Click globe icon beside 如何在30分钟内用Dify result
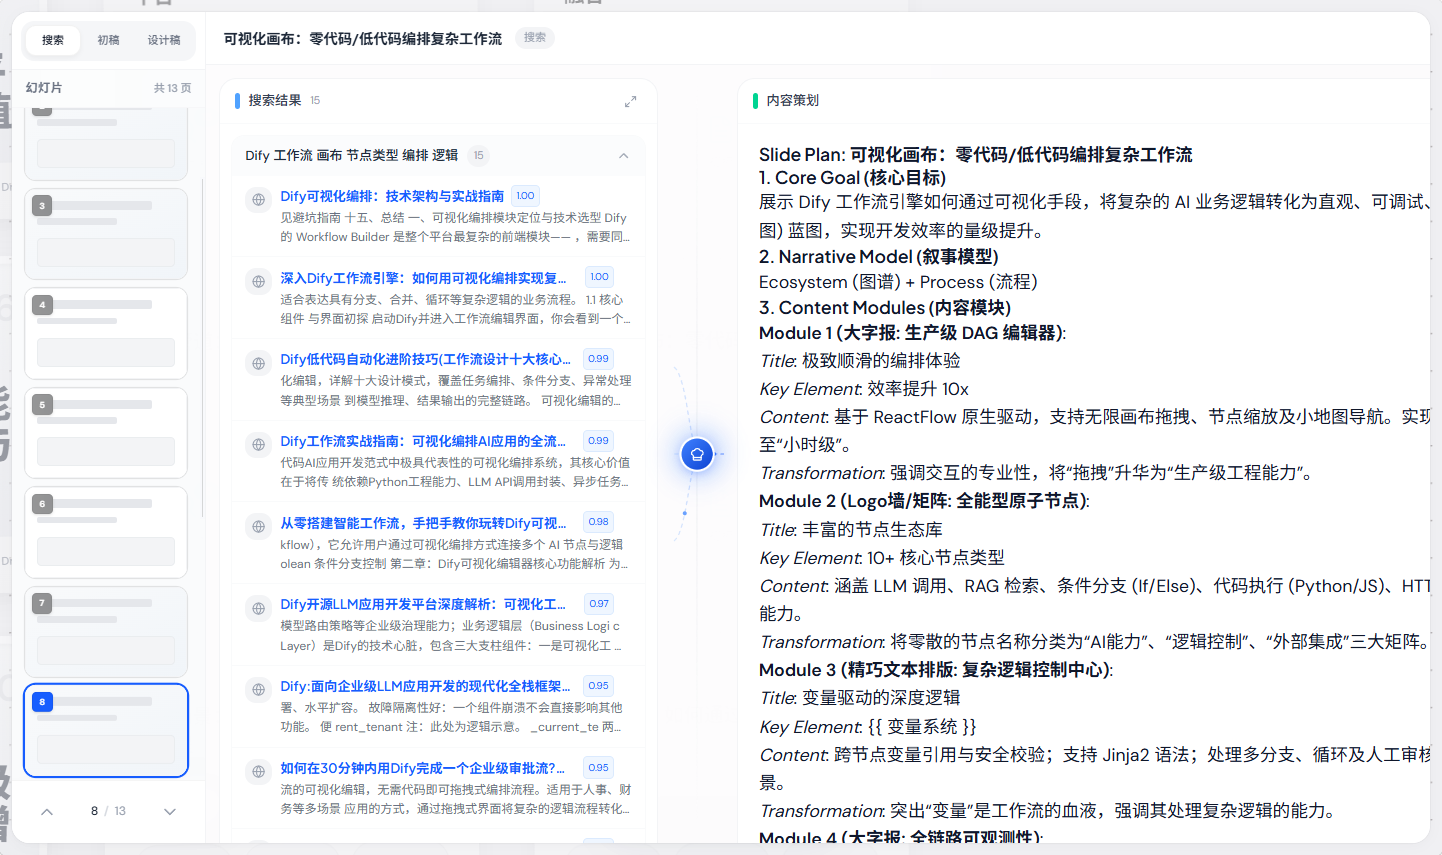This screenshot has height=855, width=1442. click(x=259, y=771)
